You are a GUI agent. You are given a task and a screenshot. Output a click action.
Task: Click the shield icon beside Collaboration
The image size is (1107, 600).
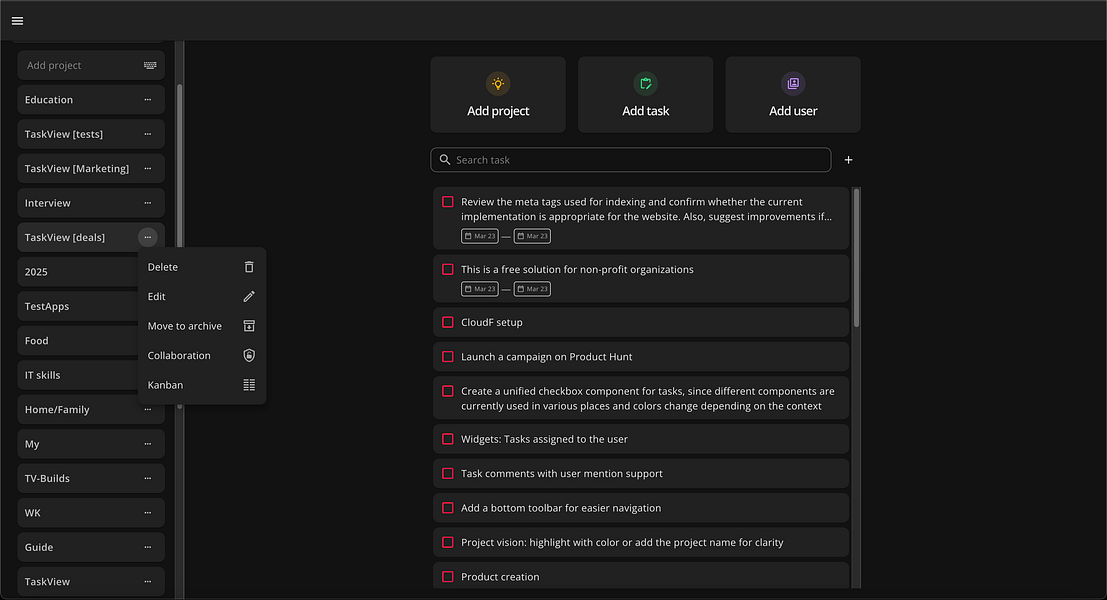click(249, 355)
